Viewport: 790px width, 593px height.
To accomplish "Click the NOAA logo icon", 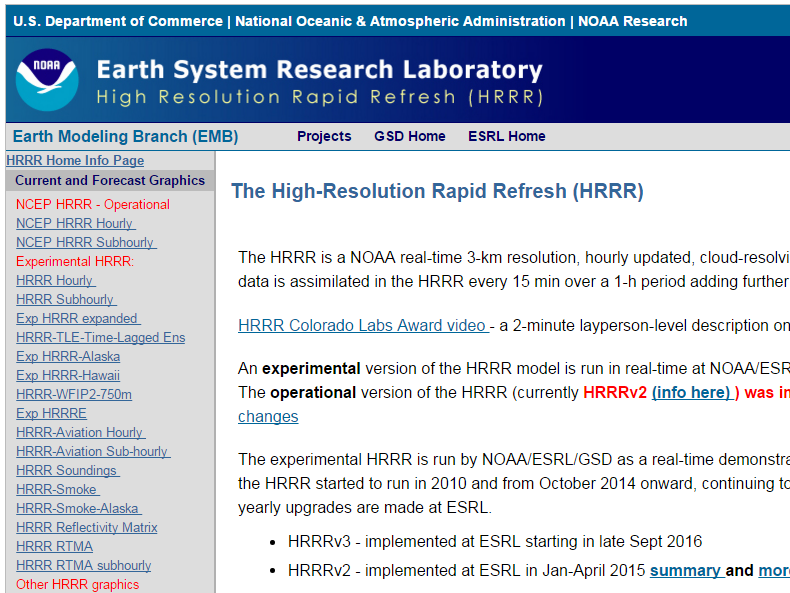I will [47, 80].
